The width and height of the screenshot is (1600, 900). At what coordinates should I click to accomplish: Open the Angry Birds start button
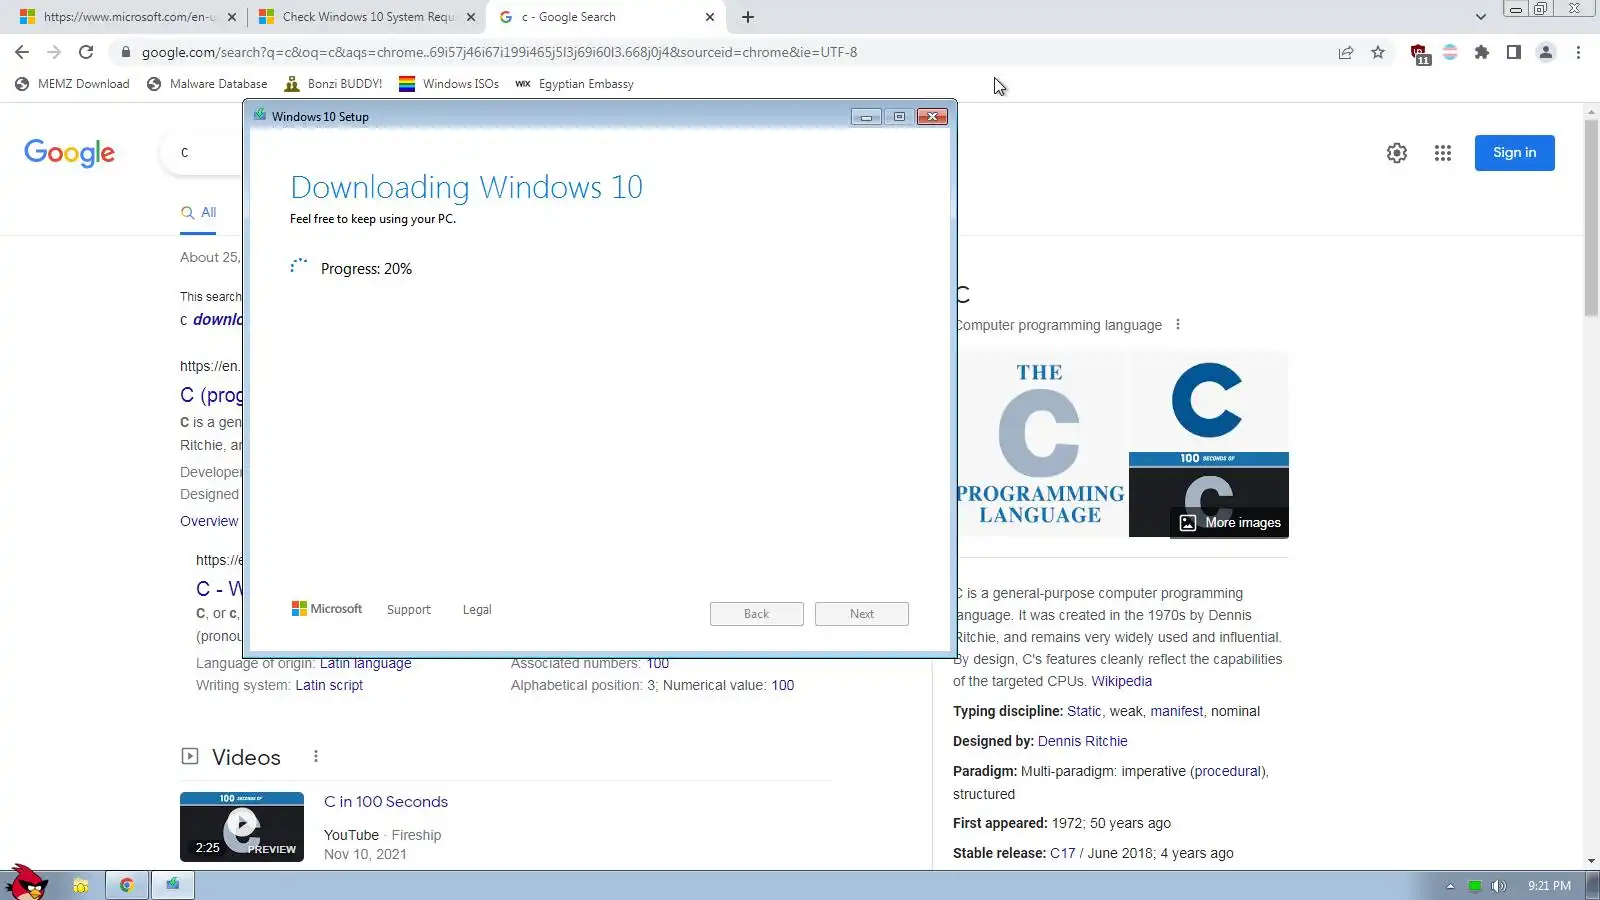coord(26,883)
